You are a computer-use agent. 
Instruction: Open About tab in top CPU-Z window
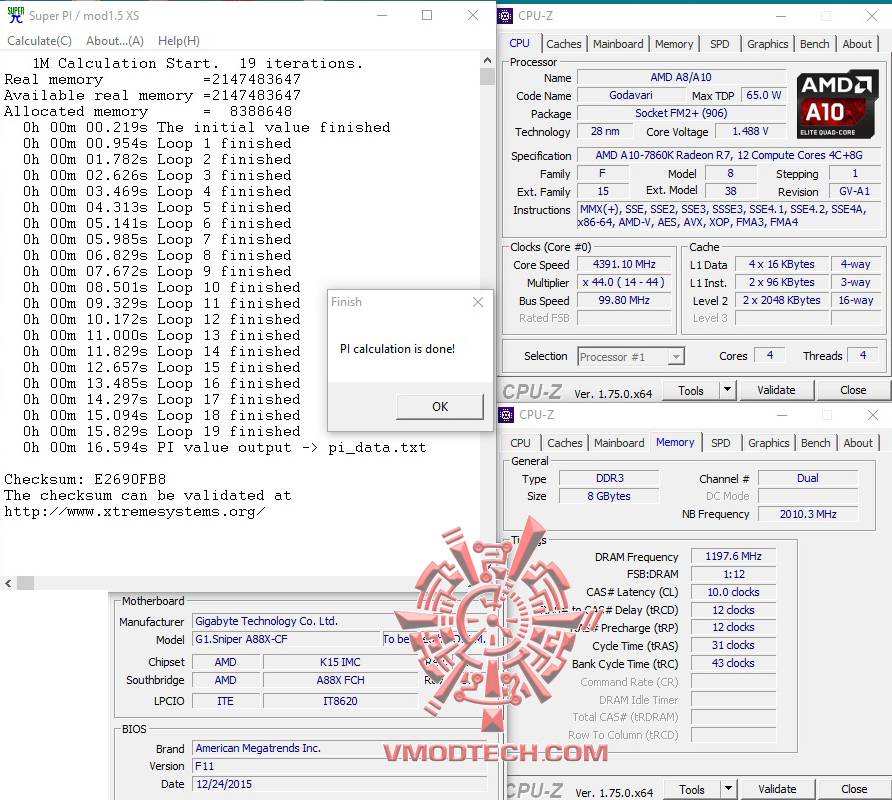pyautogui.click(x=857, y=44)
